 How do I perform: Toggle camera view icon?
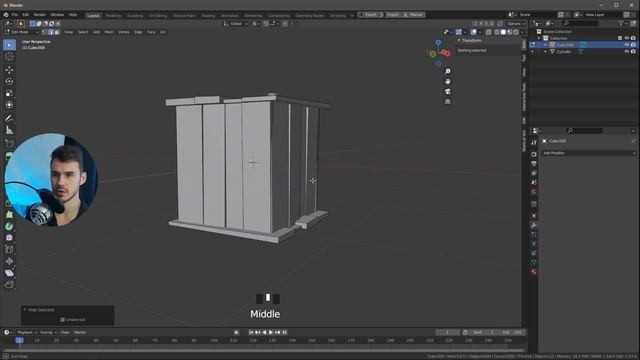point(448,91)
